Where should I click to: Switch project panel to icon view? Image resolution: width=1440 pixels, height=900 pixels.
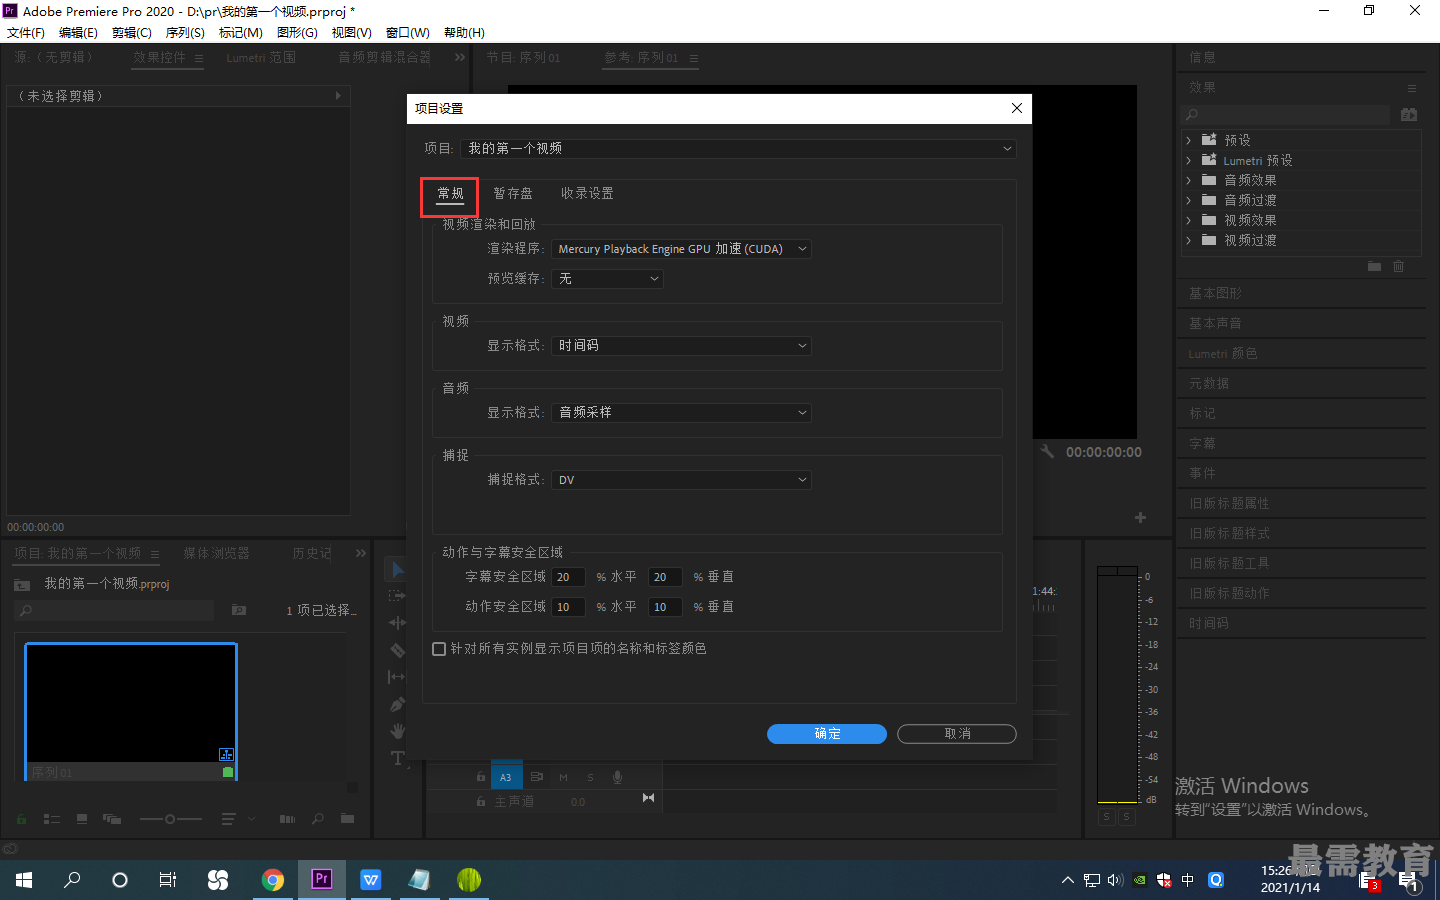[x=82, y=819]
